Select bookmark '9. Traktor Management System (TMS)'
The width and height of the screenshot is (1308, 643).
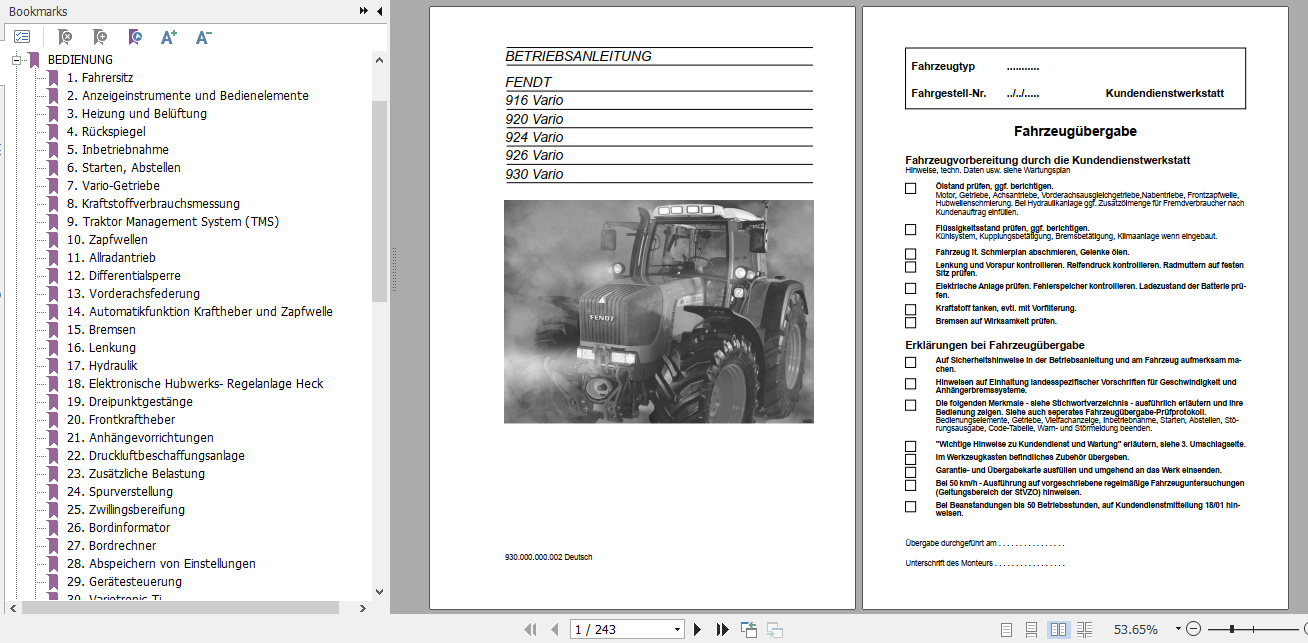173,222
